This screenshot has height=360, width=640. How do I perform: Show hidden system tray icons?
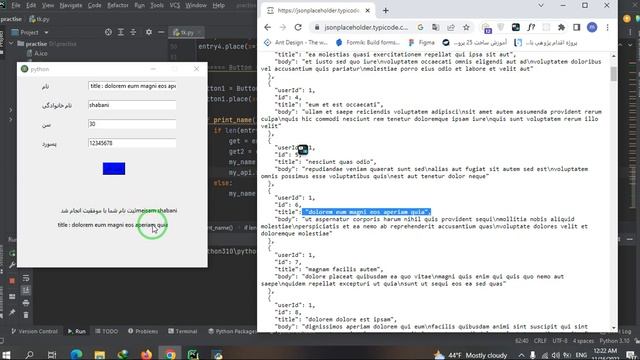coord(521,355)
